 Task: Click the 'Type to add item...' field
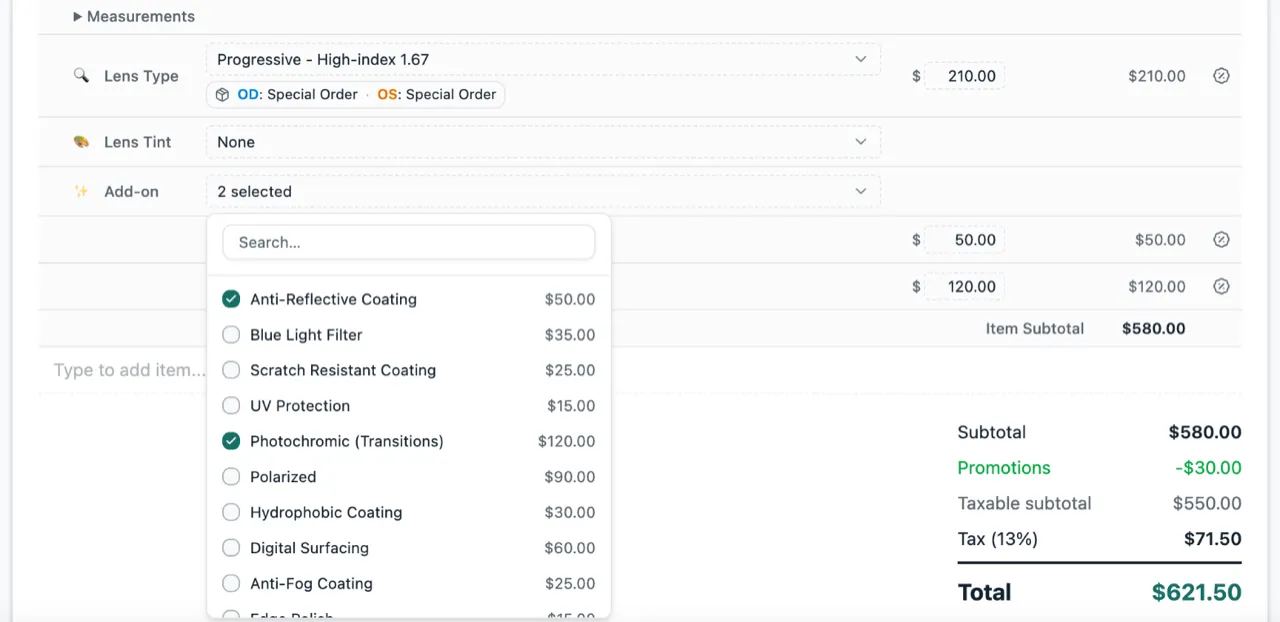click(x=130, y=370)
